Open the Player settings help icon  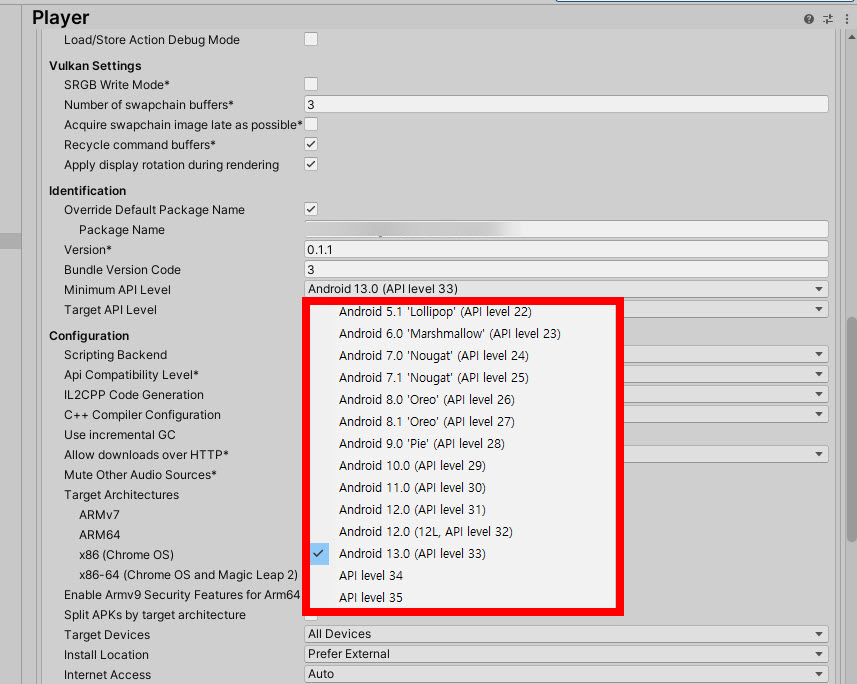pyautogui.click(x=809, y=19)
